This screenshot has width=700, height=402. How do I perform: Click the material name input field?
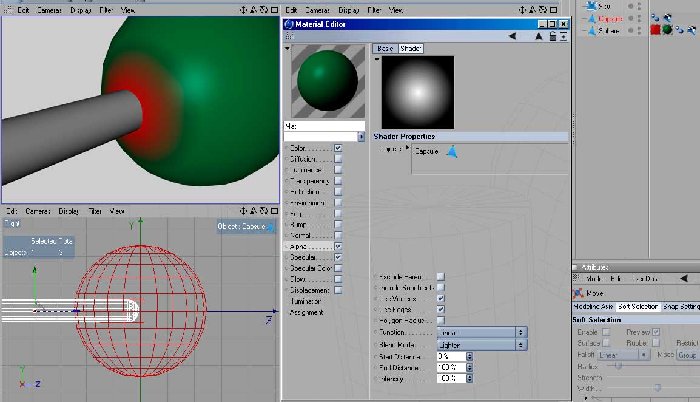pyautogui.click(x=325, y=126)
